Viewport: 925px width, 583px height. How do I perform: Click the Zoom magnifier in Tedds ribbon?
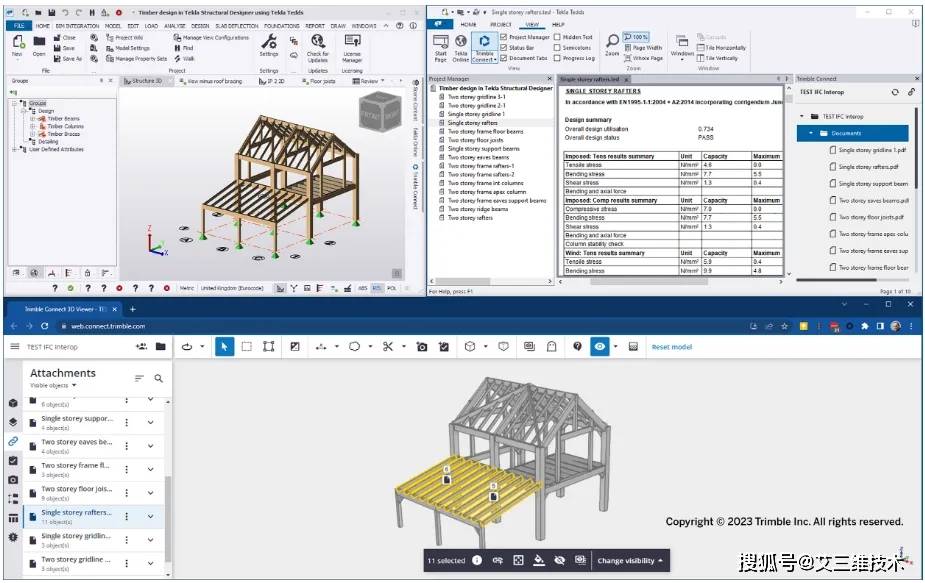coord(612,45)
